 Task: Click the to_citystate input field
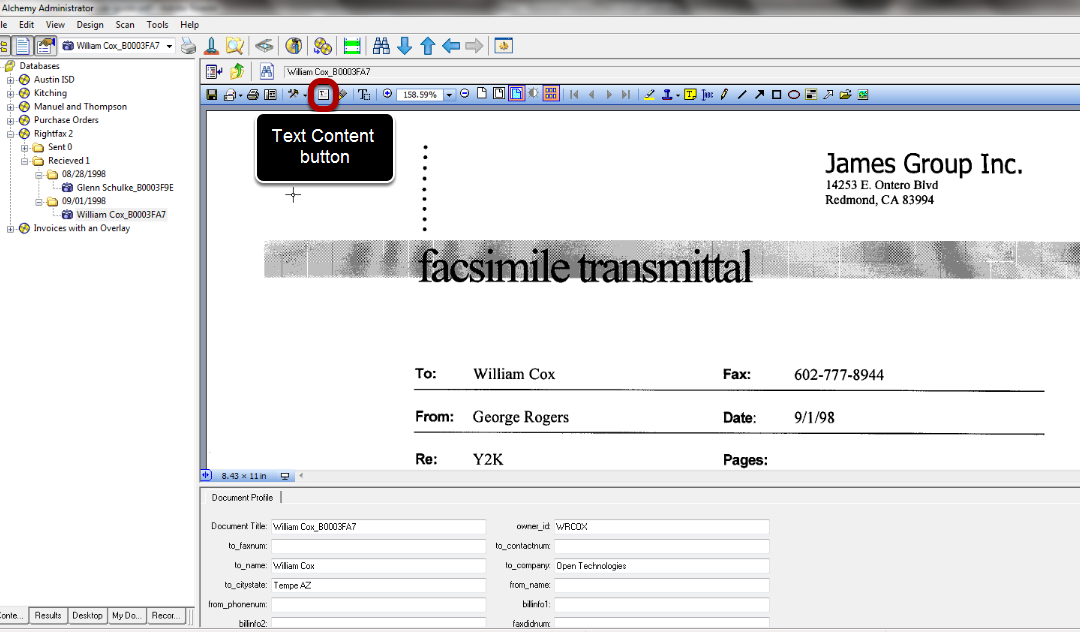[378, 585]
